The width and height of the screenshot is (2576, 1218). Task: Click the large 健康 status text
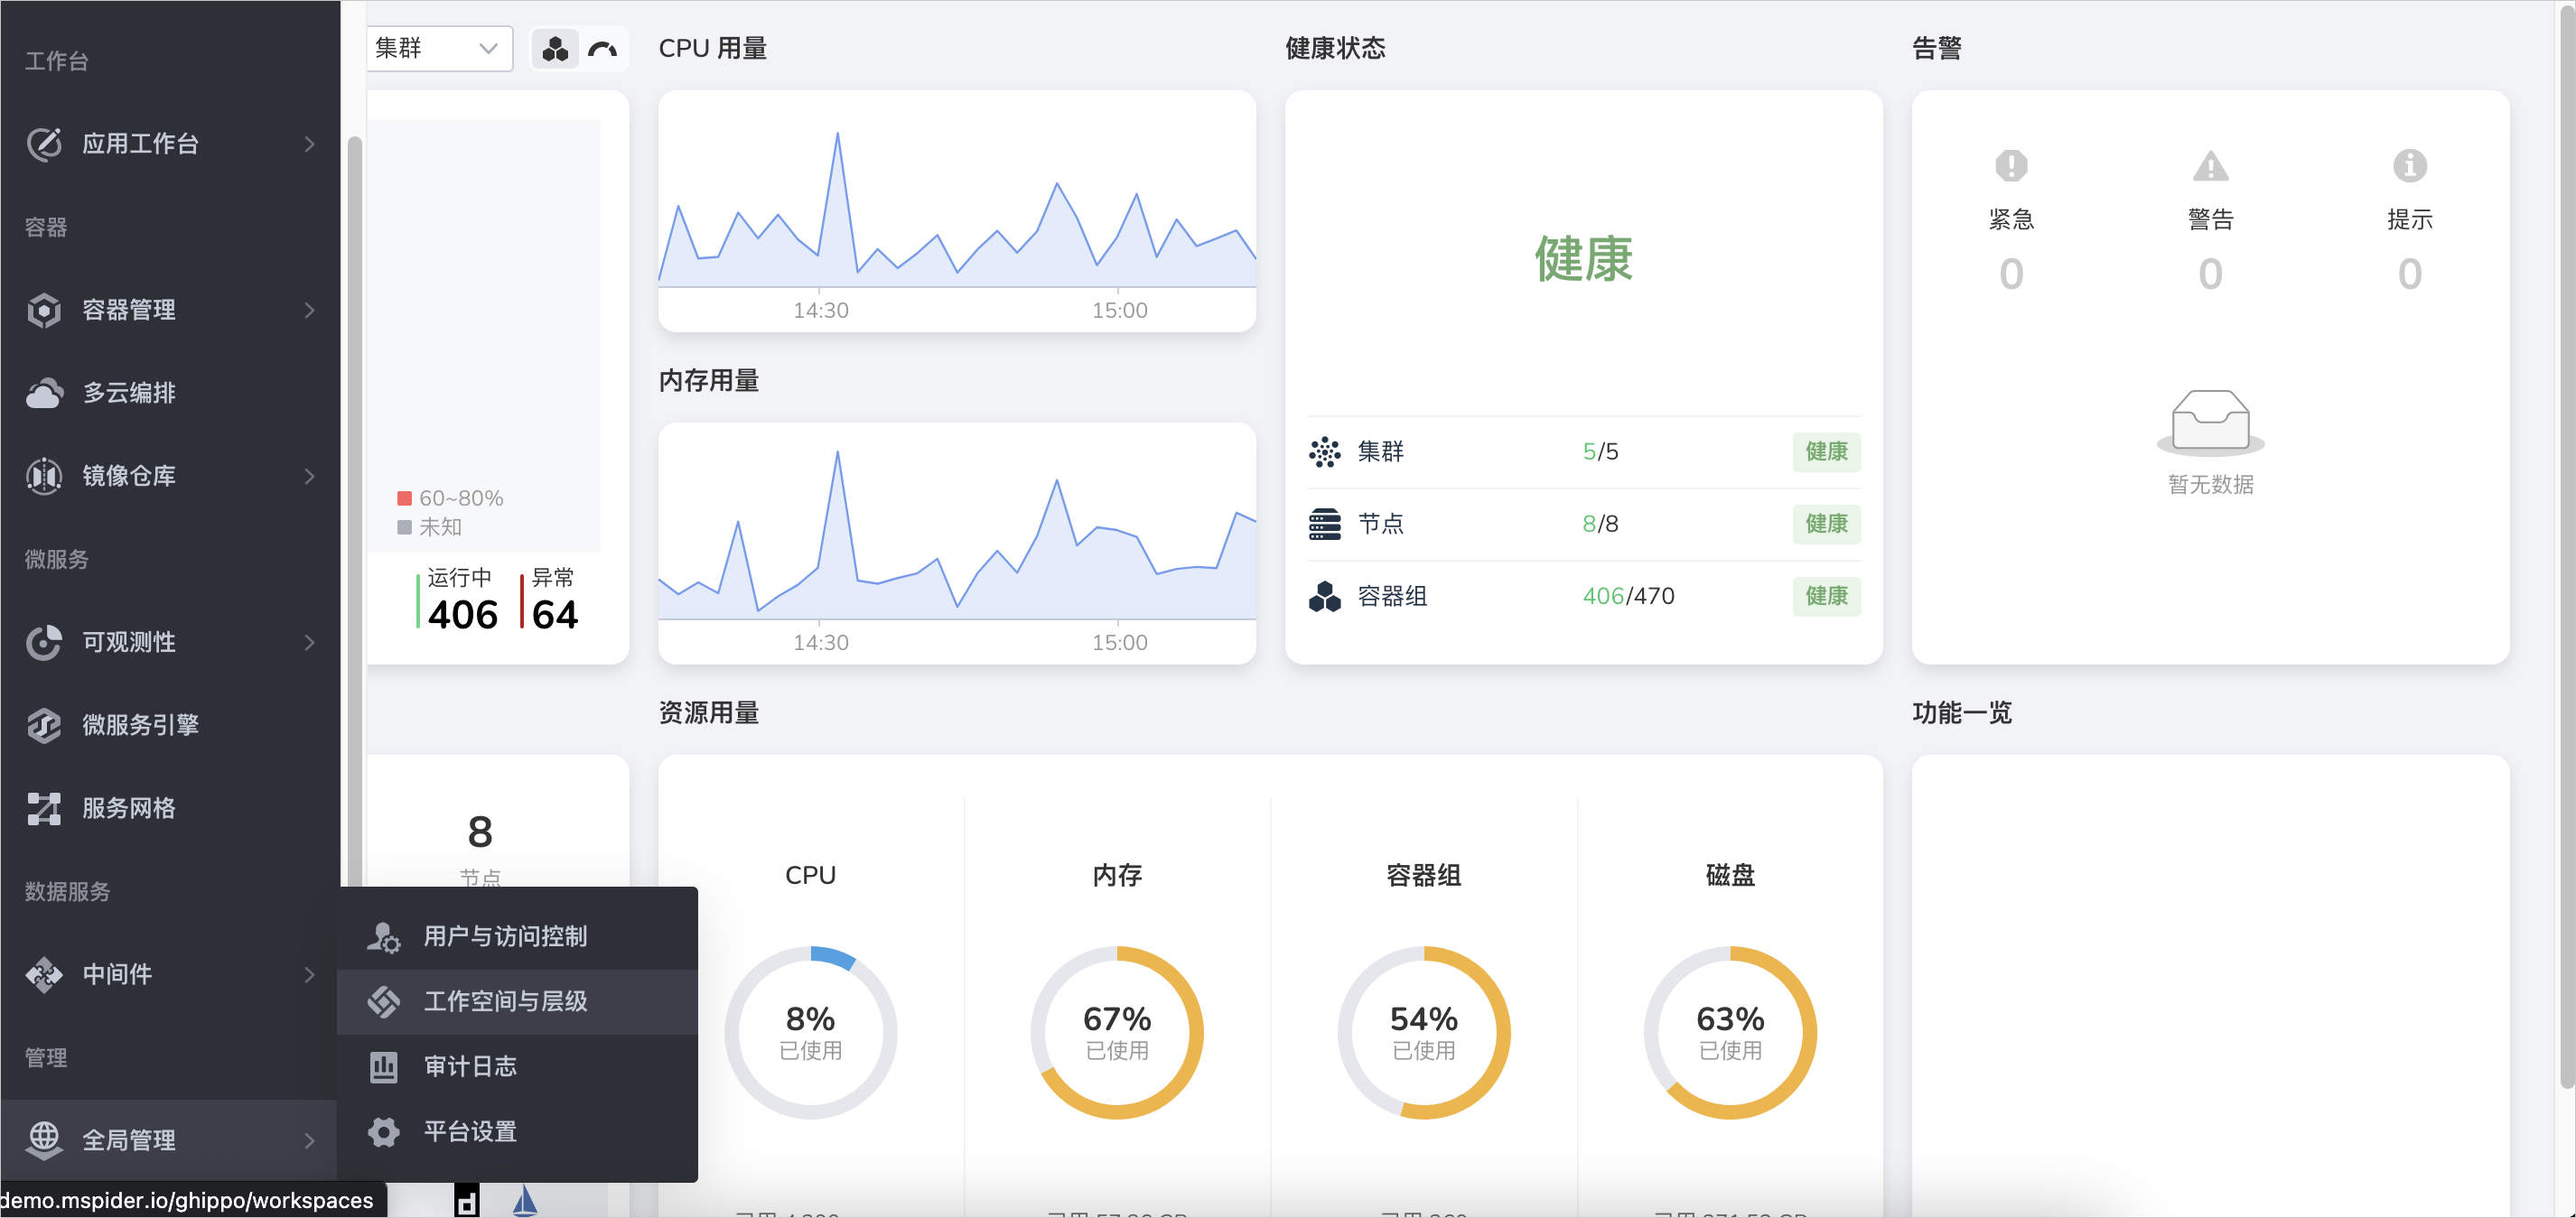(1584, 259)
